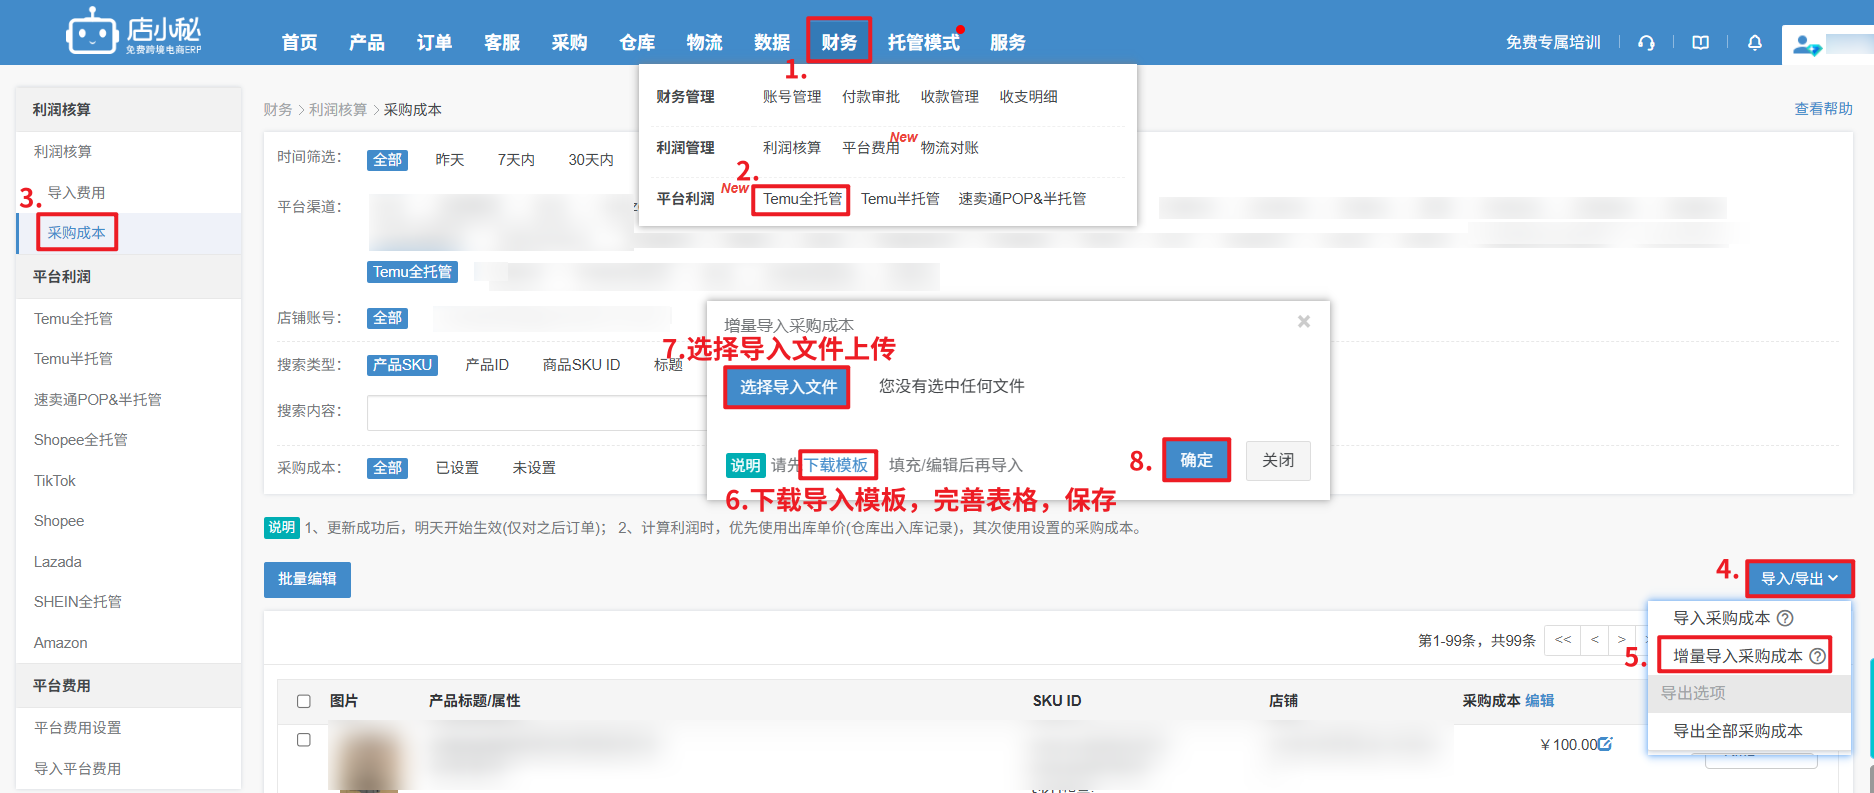This screenshot has width=1874, height=793.
Task: Close the 增量导入采购成本 dialog with X
Action: (1303, 322)
